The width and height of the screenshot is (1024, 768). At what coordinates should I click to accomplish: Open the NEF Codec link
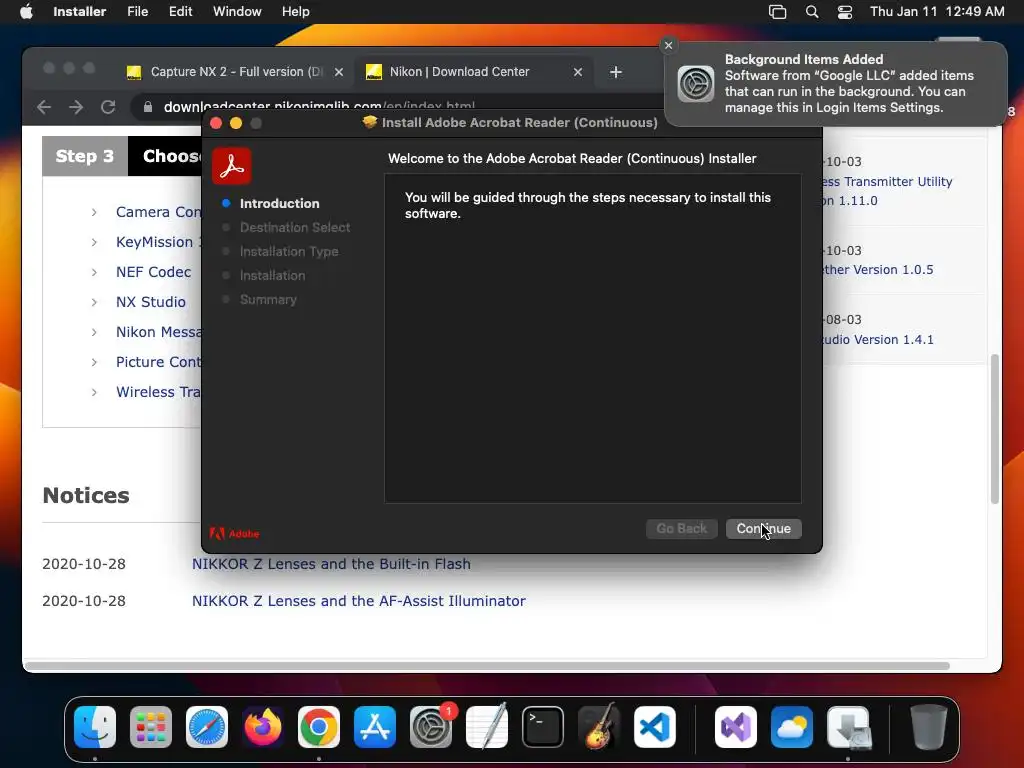153,272
